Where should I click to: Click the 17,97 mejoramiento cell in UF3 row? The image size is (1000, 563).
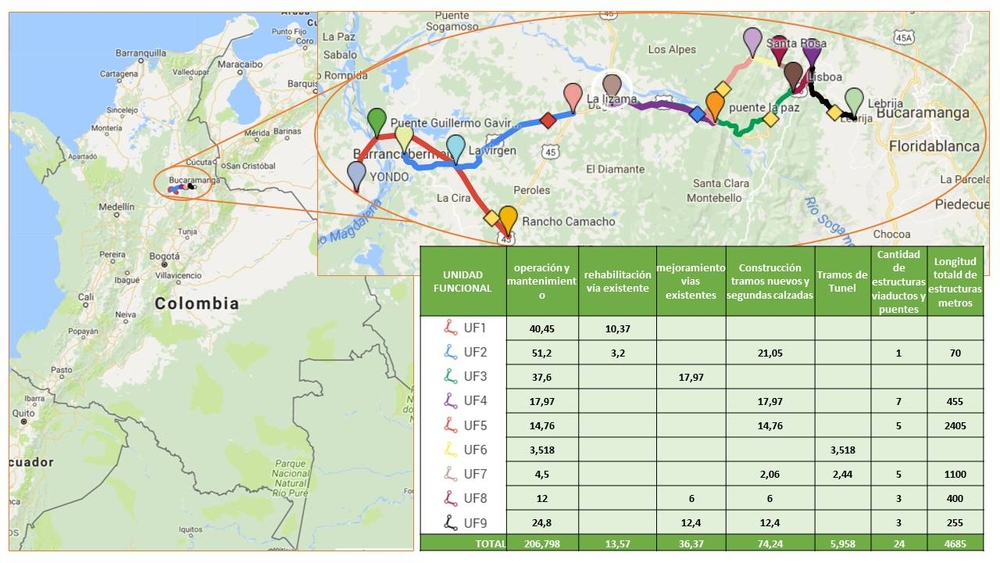pos(691,377)
